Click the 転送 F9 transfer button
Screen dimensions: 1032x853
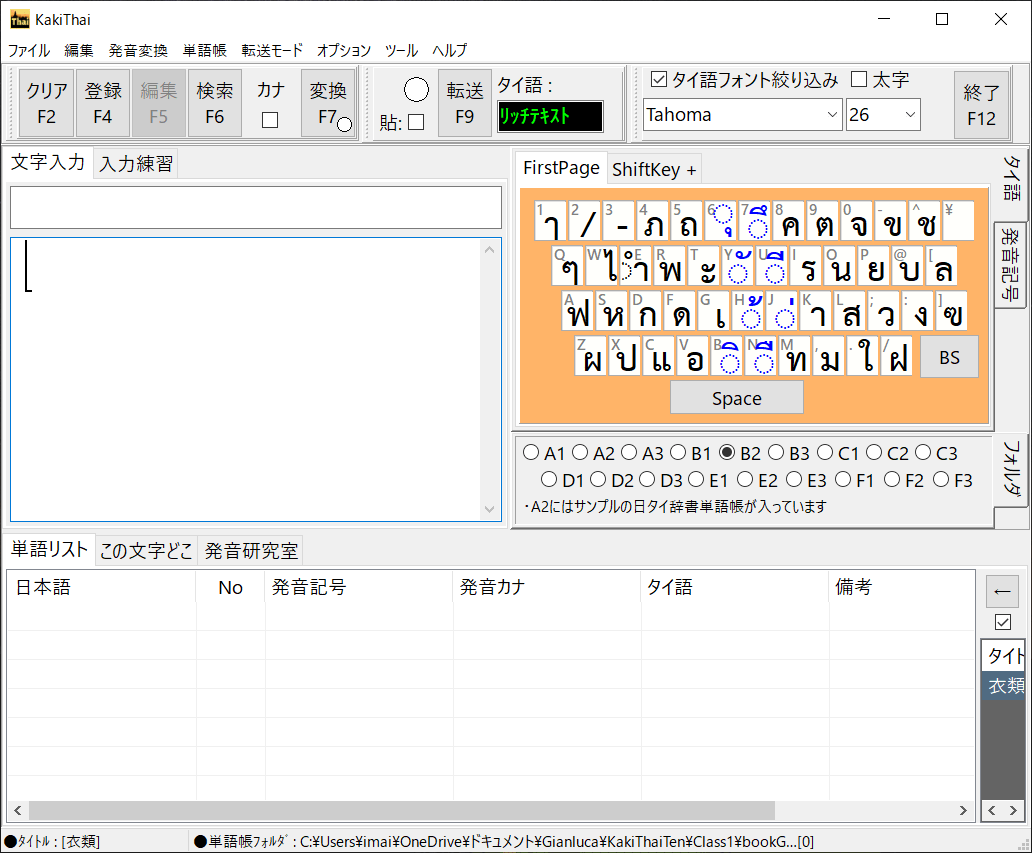coord(465,103)
